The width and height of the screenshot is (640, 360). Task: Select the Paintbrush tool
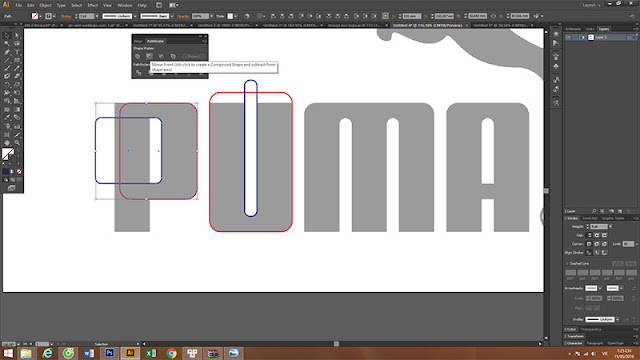[x=7, y=68]
